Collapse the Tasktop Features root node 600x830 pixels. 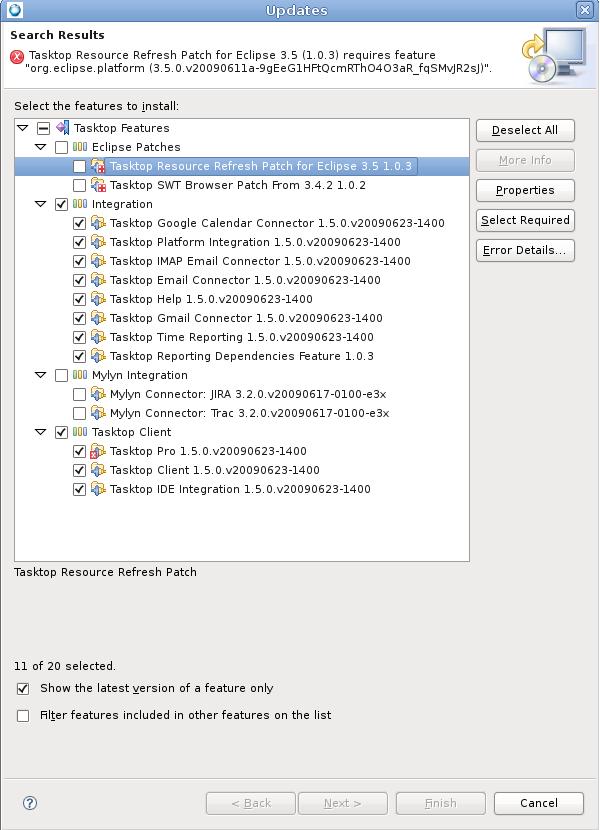[23, 128]
